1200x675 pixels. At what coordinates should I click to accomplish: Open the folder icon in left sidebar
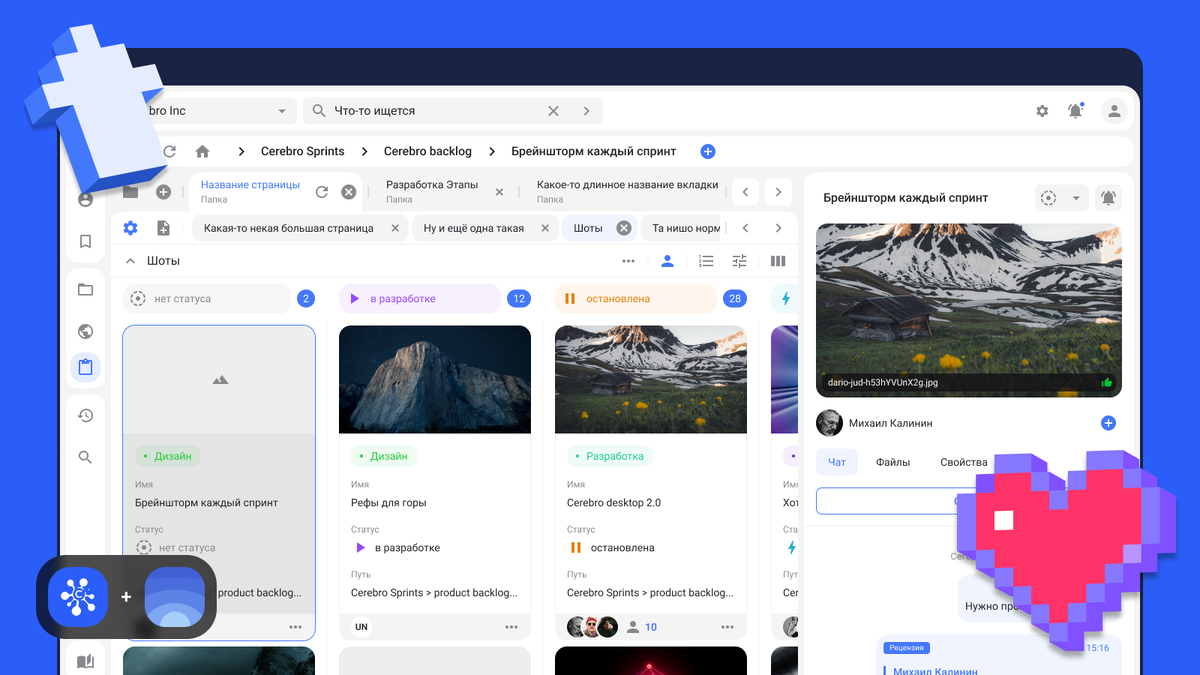[x=85, y=290]
